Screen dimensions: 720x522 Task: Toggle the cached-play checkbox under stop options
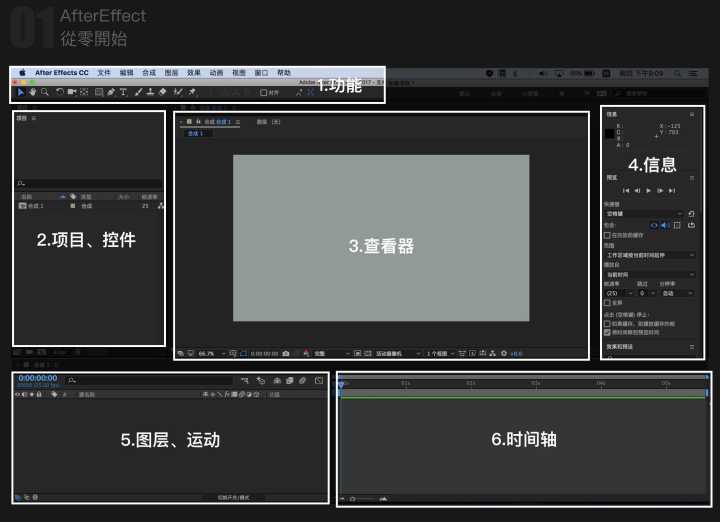pyautogui.click(x=607, y=324)
